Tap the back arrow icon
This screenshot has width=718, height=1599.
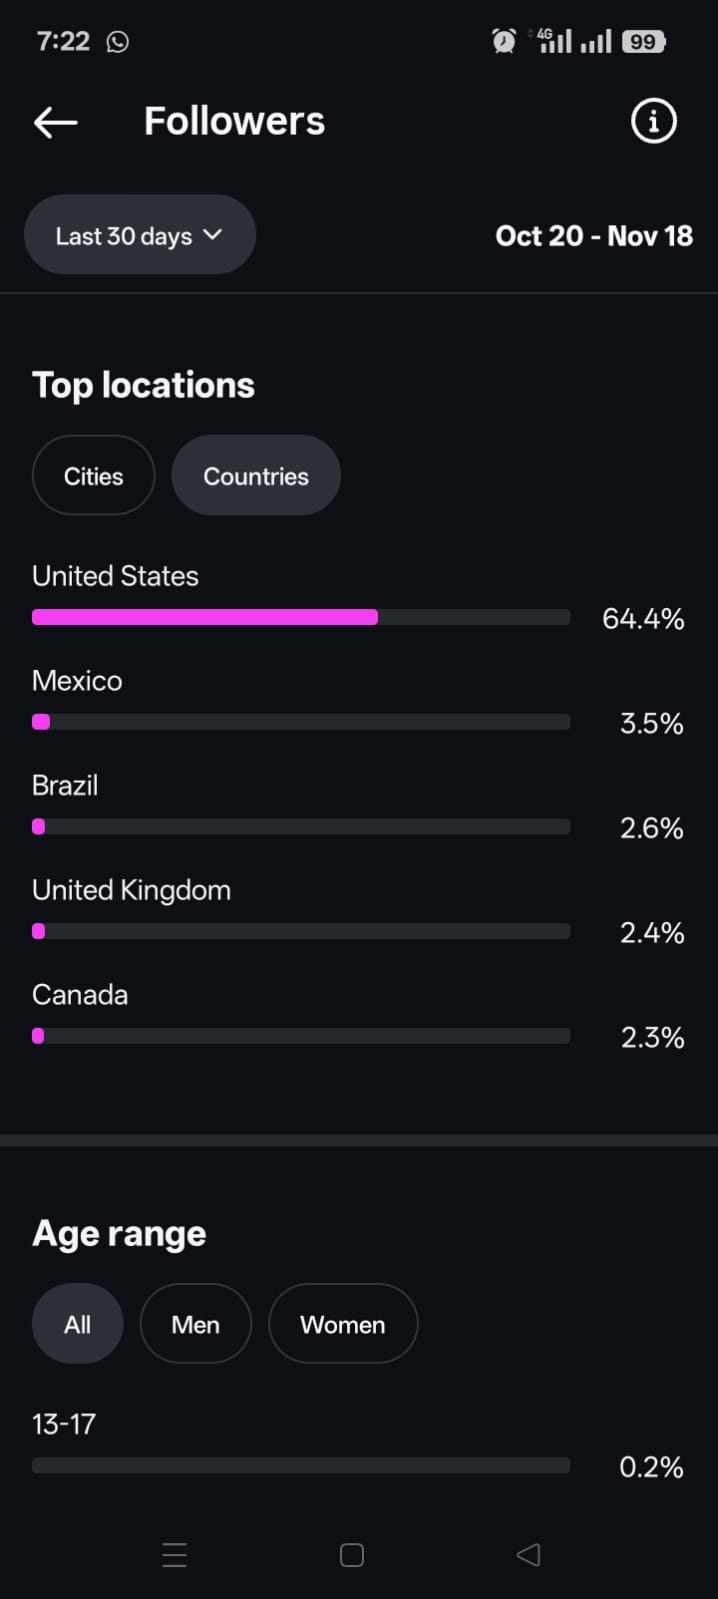coord(55,122)
